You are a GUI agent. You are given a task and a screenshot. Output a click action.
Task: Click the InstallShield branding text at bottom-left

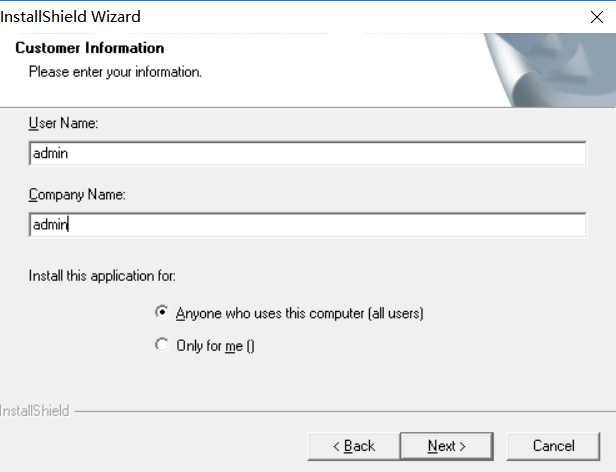tap(35, 411)
